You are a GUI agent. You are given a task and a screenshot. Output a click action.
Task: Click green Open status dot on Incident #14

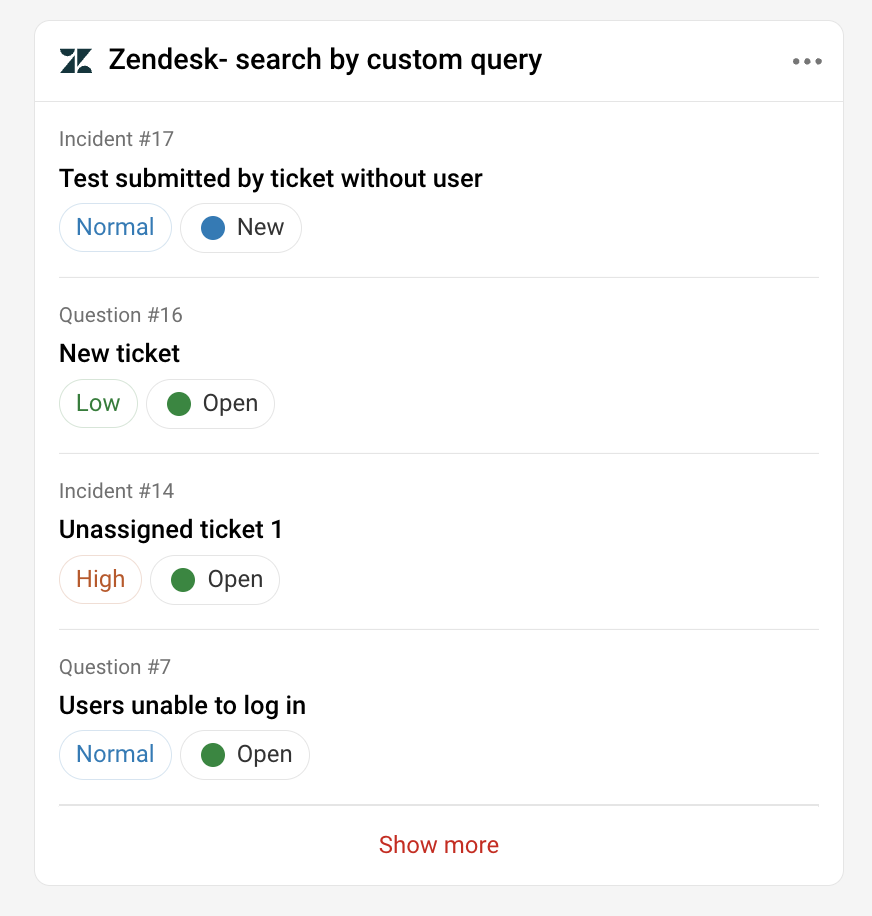point(183,580)
